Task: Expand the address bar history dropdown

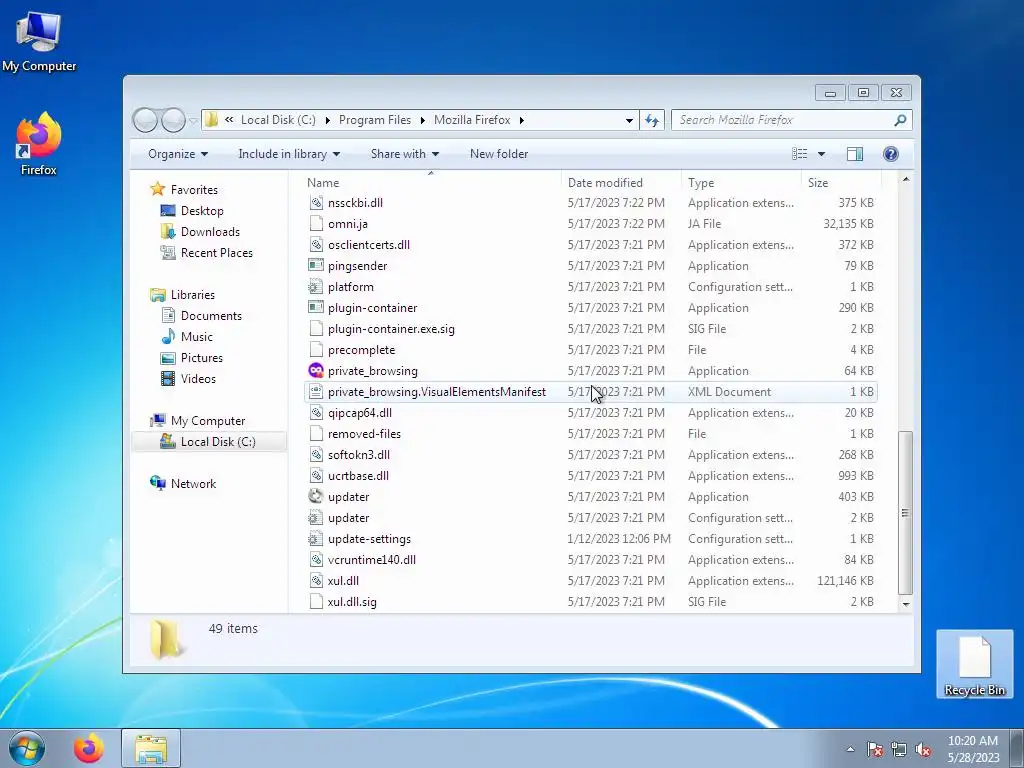Action: (629, 120)
